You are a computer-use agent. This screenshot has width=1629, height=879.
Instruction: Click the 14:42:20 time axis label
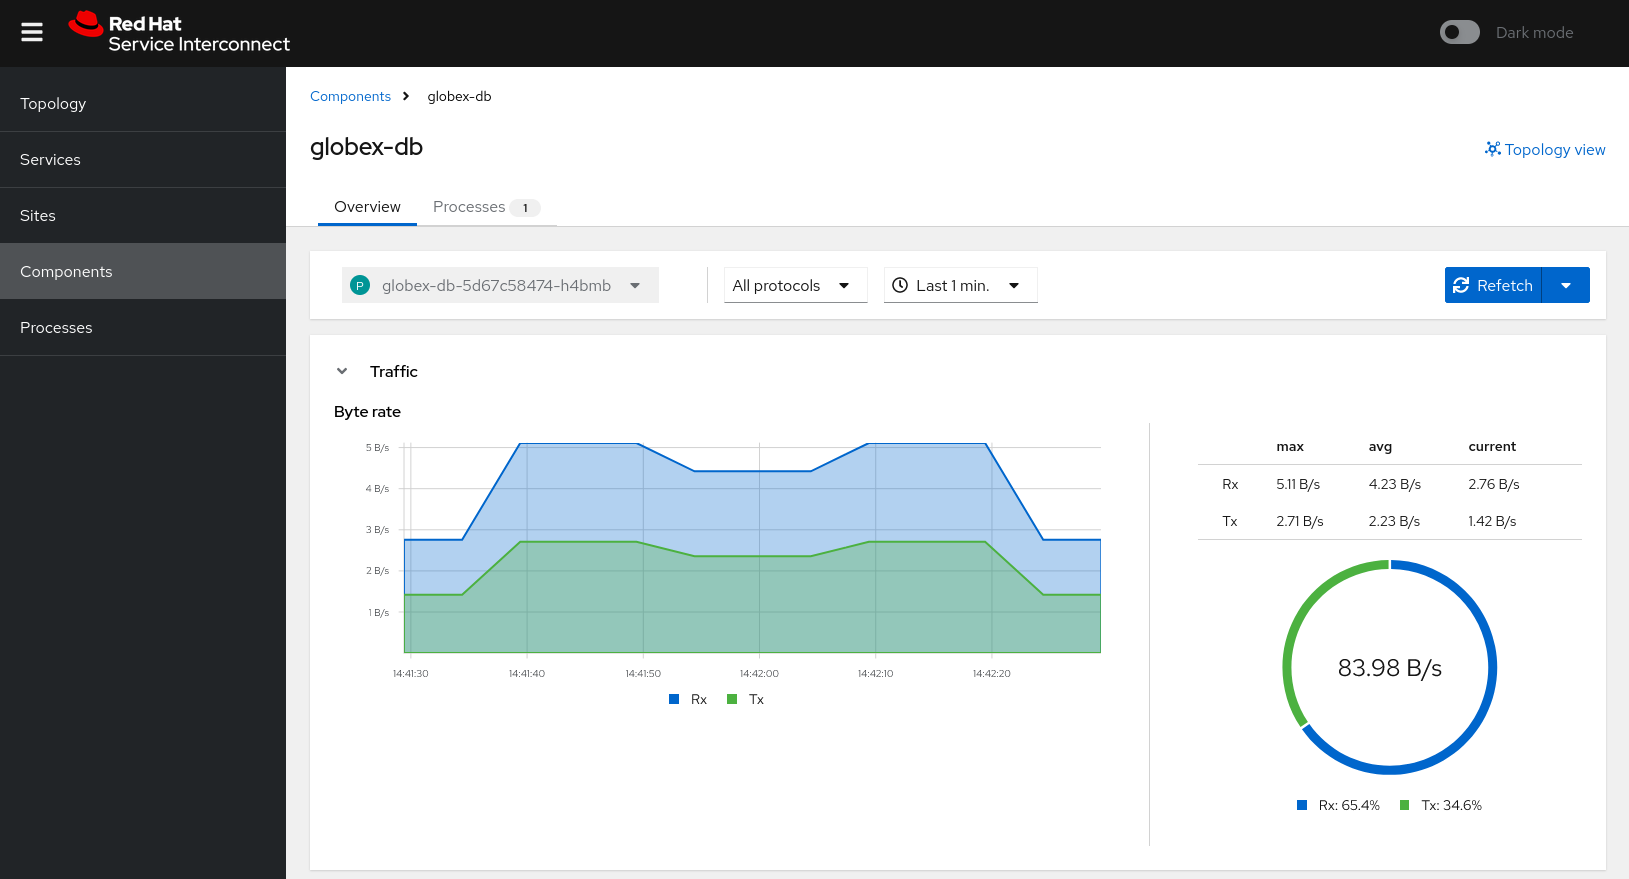[991, 674]
